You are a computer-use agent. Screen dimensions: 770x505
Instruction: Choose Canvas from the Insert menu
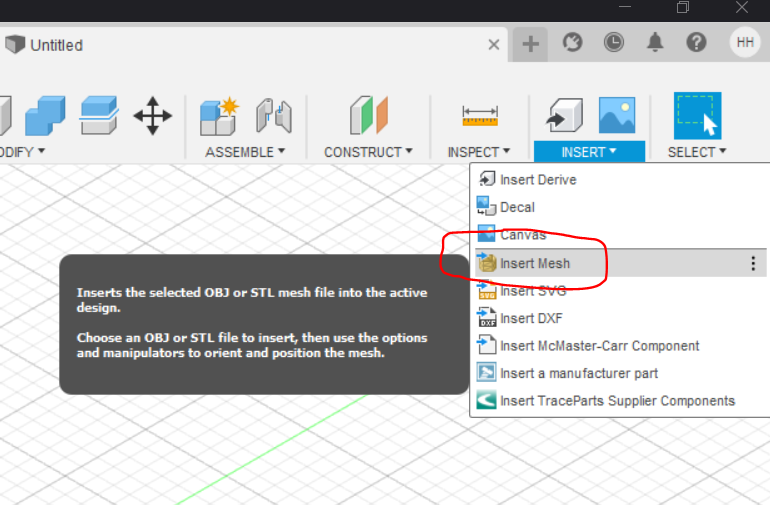621,234
